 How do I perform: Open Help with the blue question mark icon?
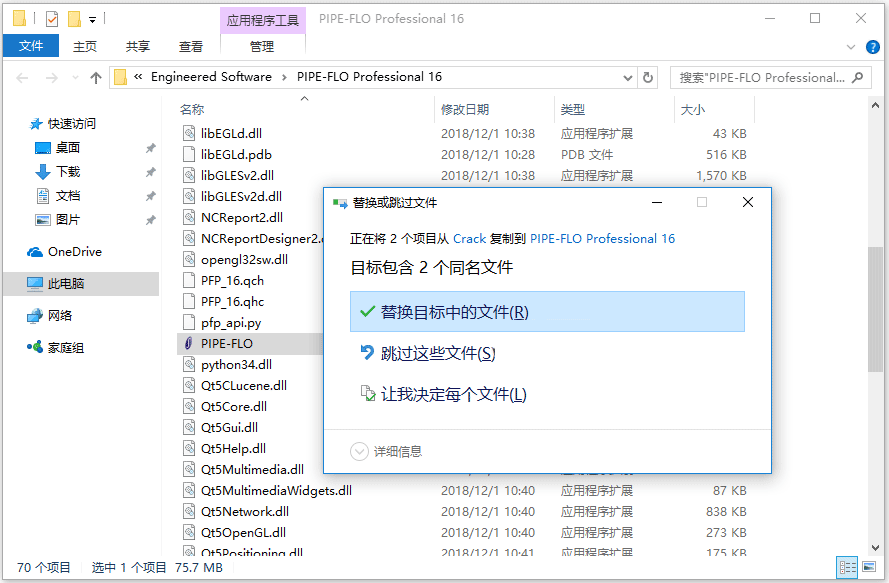coord(873,47)
